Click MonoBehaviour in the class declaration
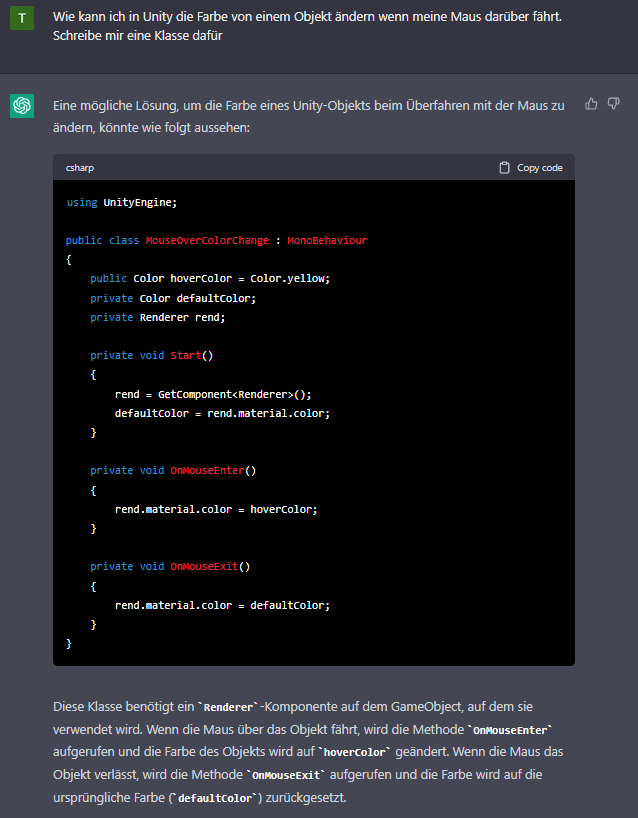Image resolution: width=638 pixels, height=818 pixels. [327, 240]
